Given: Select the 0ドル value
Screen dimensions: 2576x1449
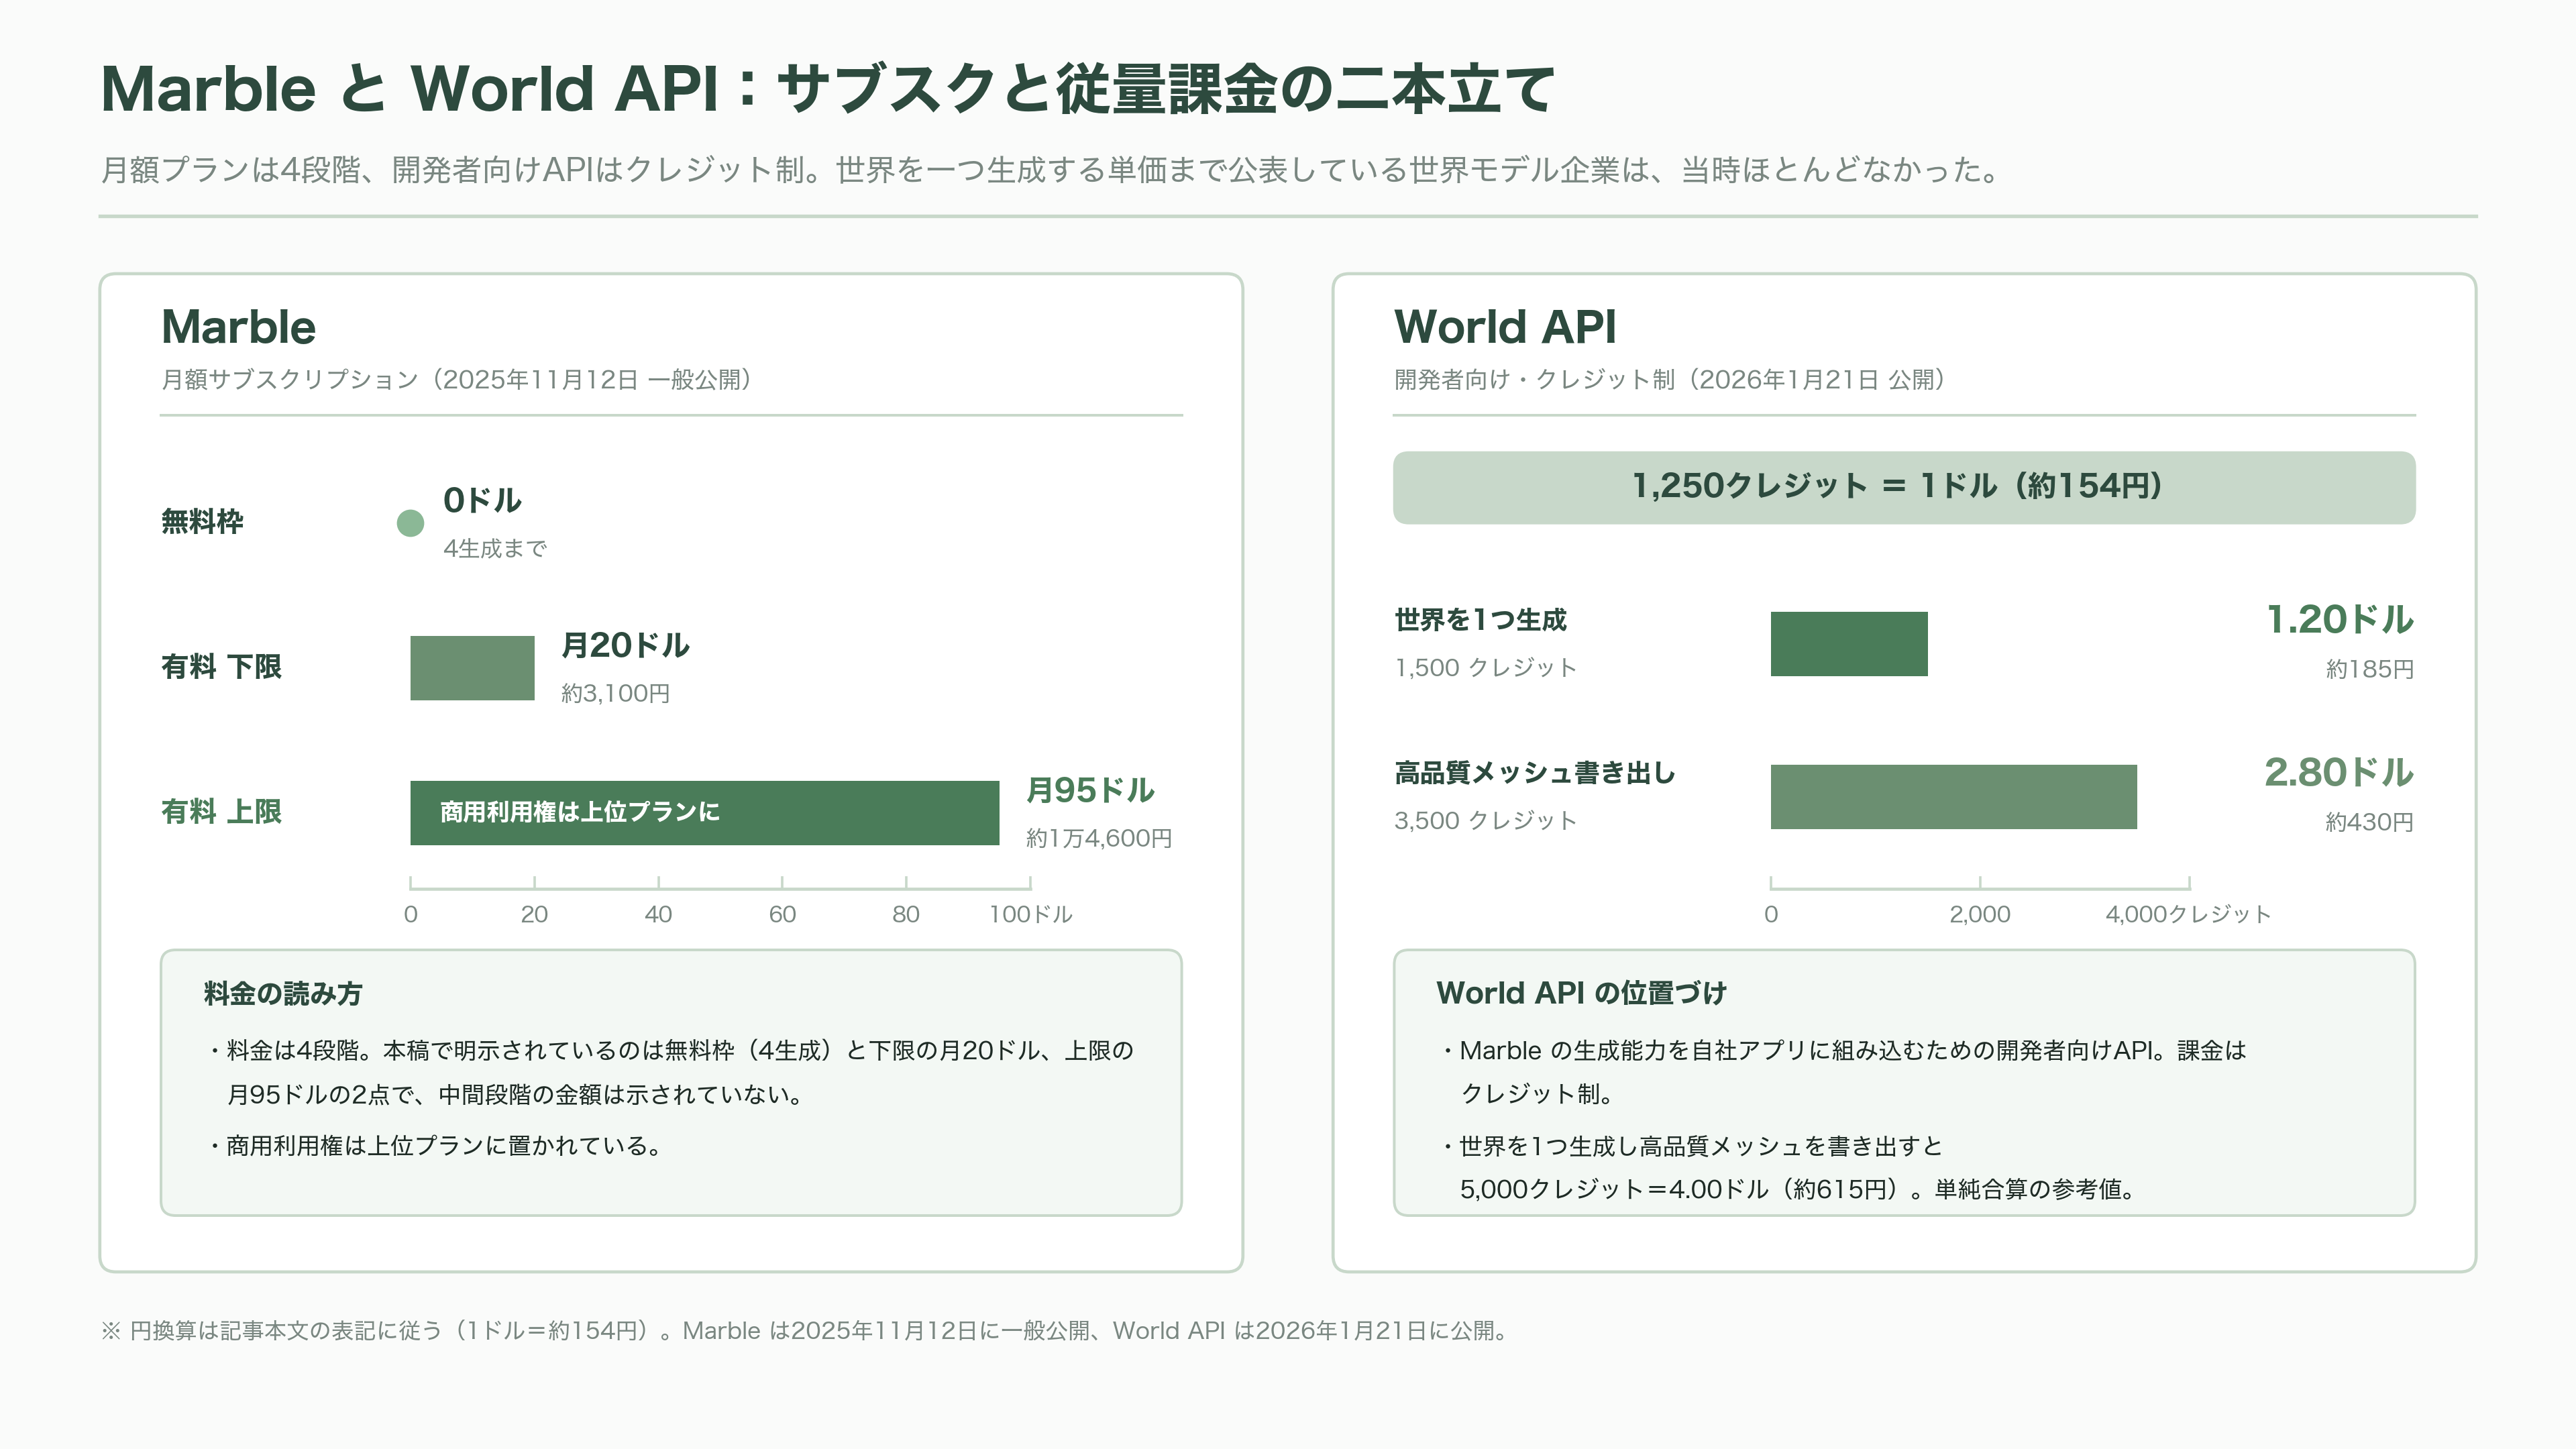Looking at the screenshot, I should pos(482,500).
